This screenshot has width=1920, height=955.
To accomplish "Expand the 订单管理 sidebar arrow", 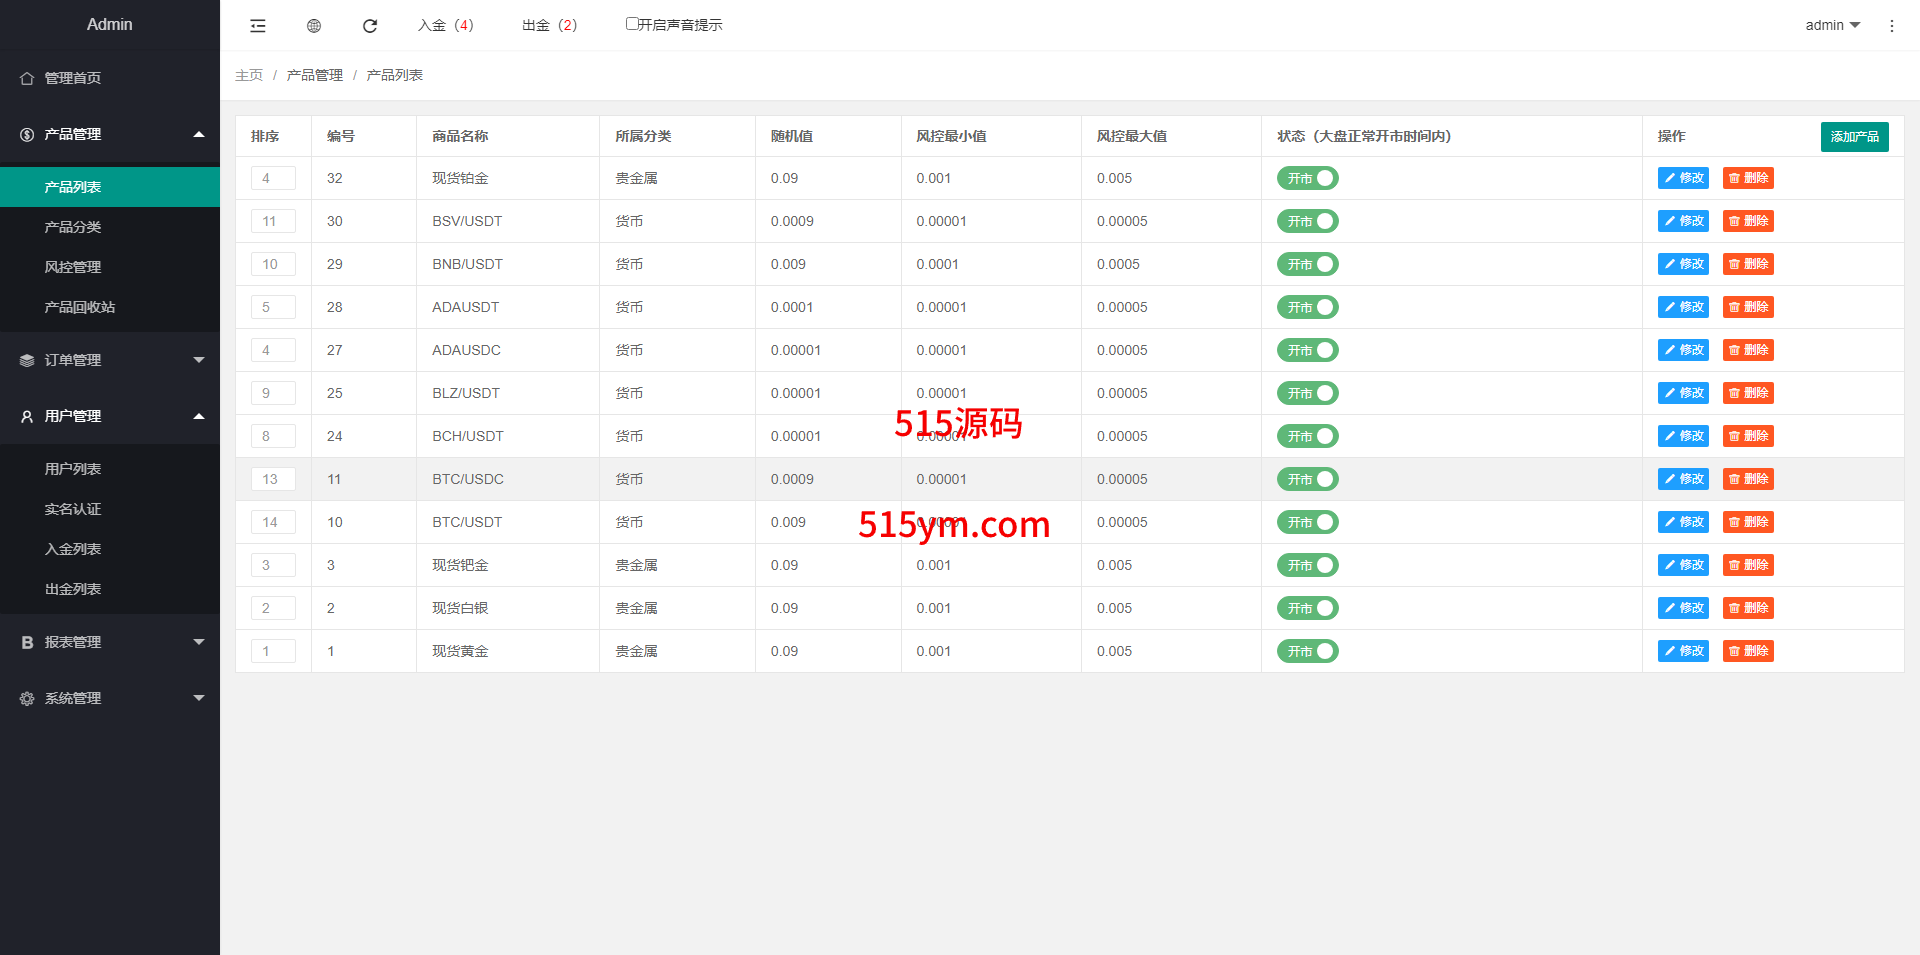I will pos(199,360).
